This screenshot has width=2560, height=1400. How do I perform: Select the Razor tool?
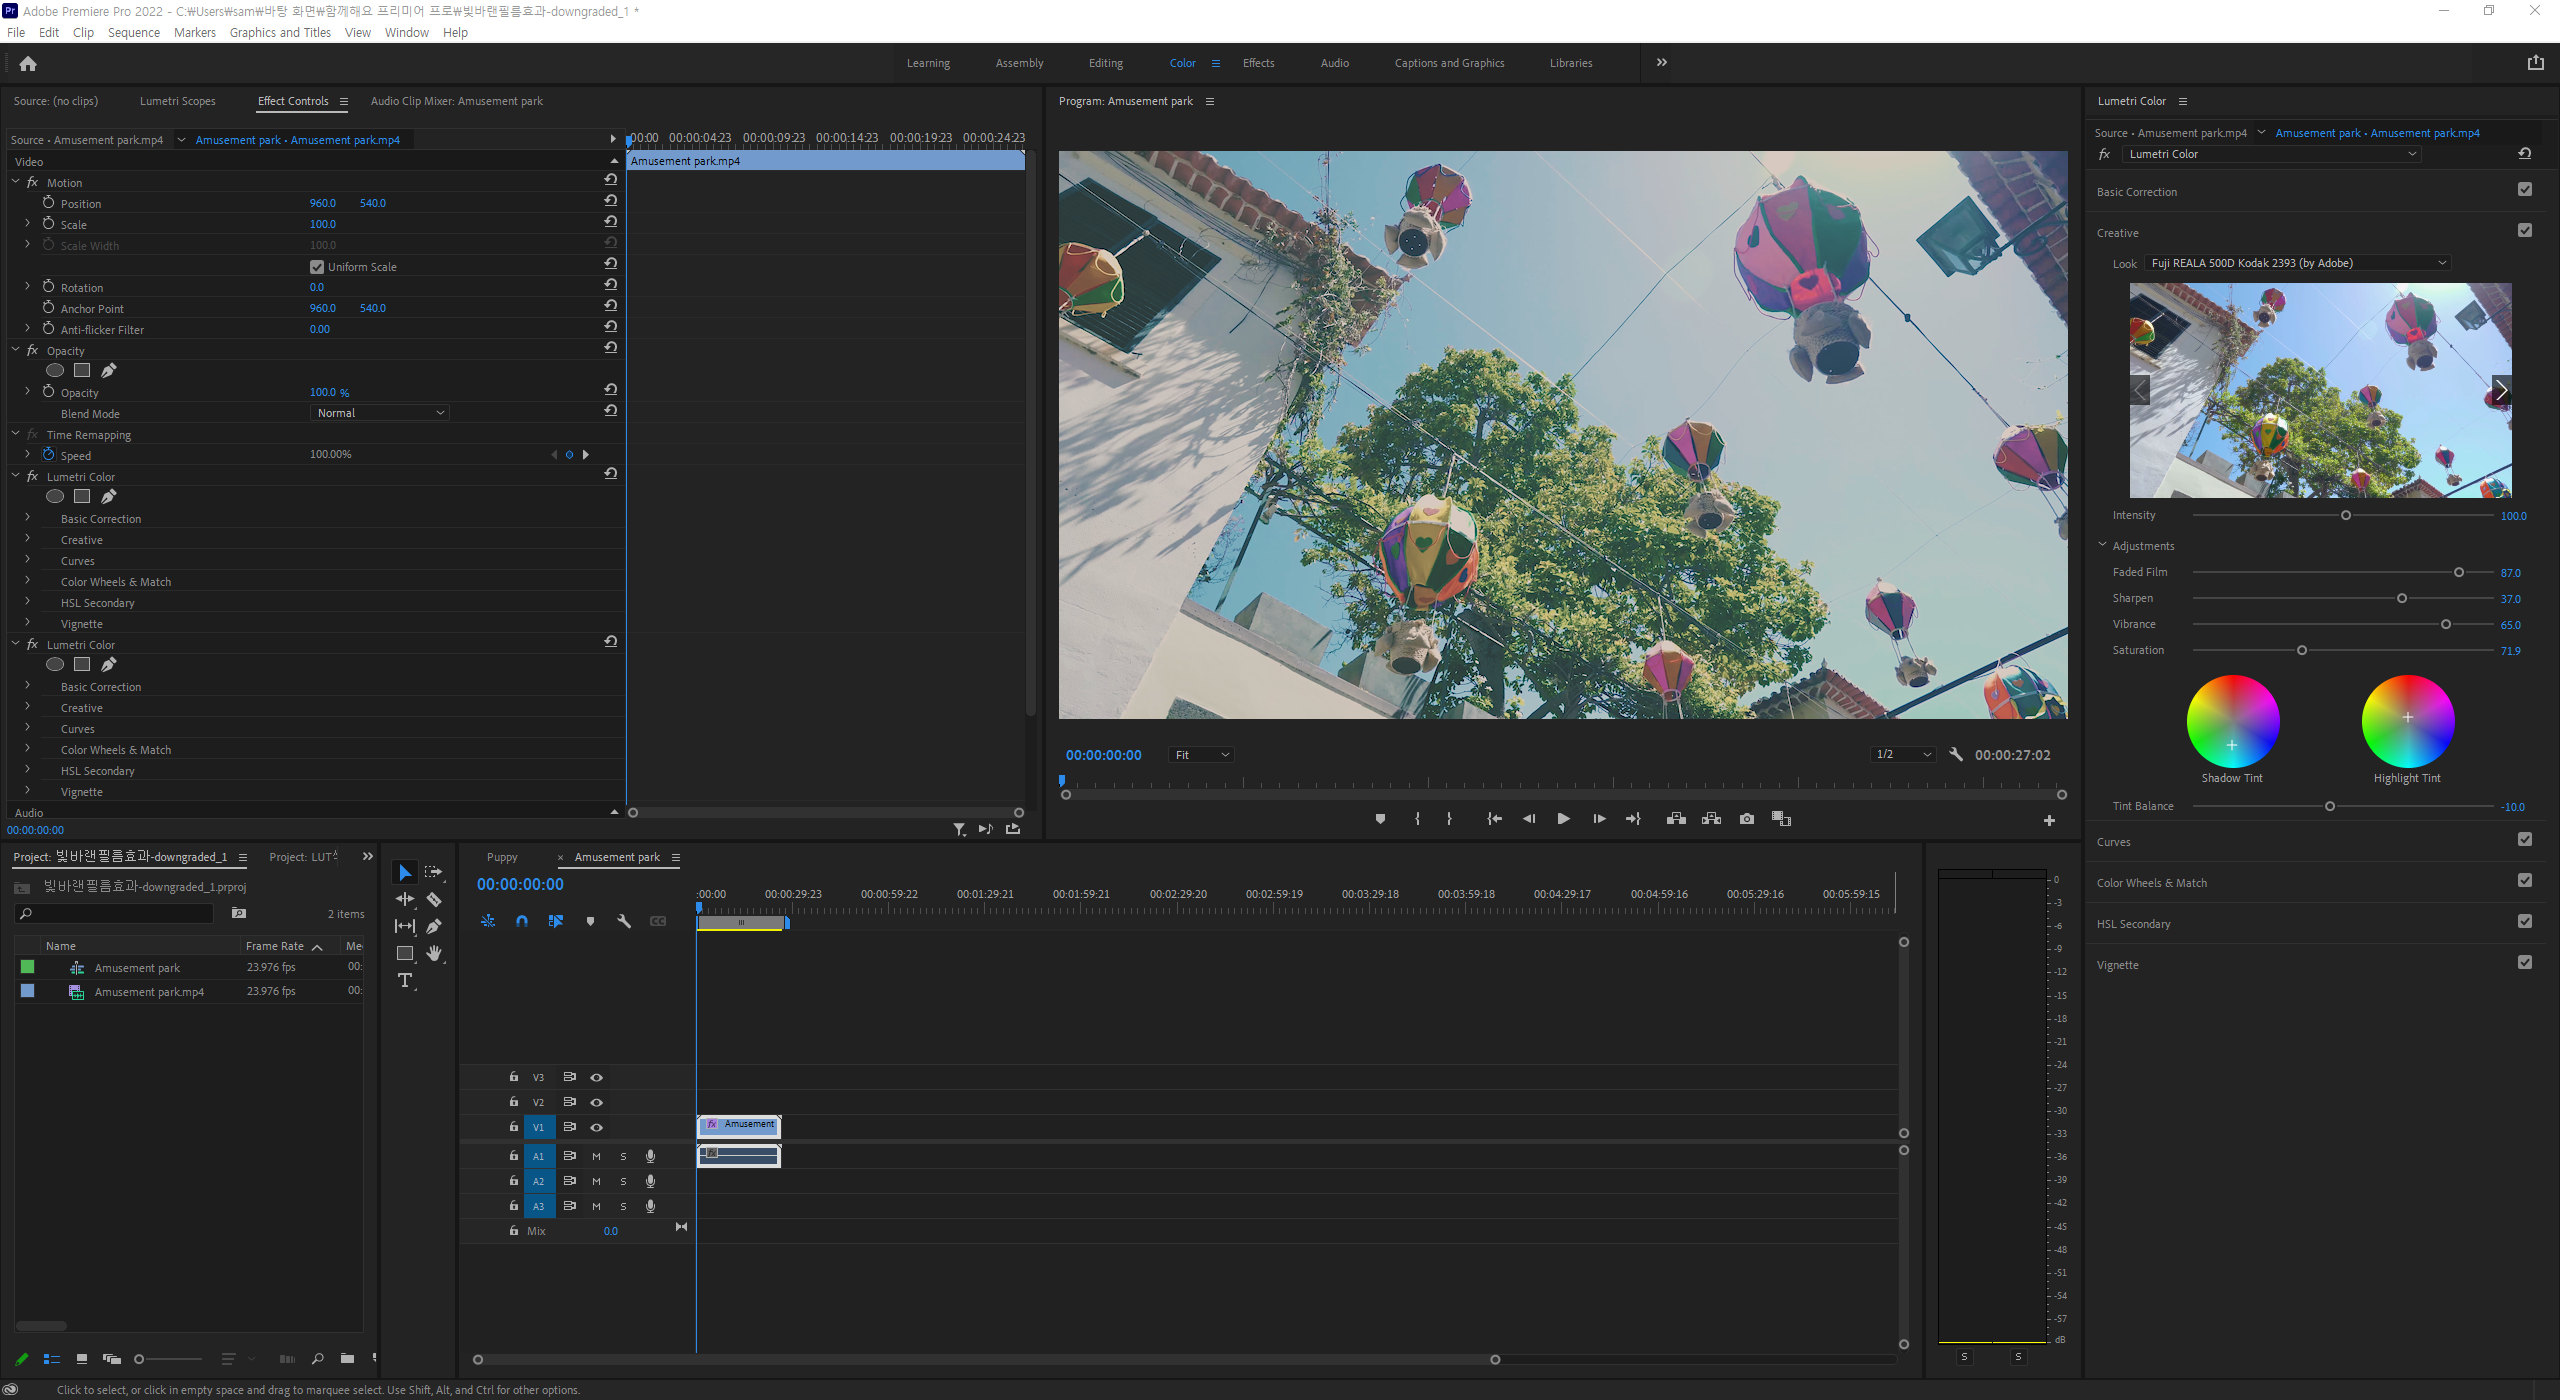tap(434, 900)
